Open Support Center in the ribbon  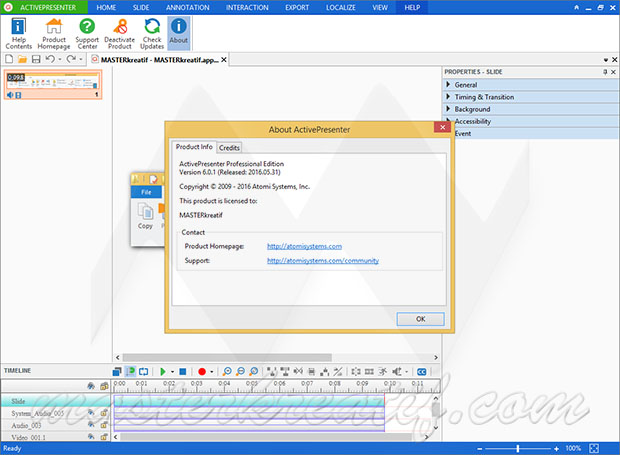pyautogui.click(x=87, y=34)
